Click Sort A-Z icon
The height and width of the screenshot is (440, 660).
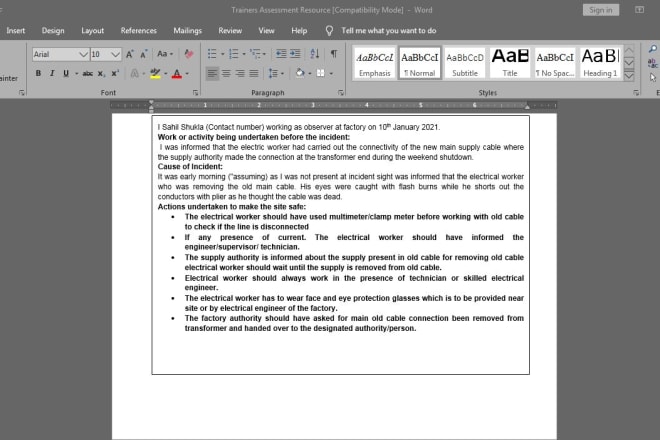tap(314, 53)
